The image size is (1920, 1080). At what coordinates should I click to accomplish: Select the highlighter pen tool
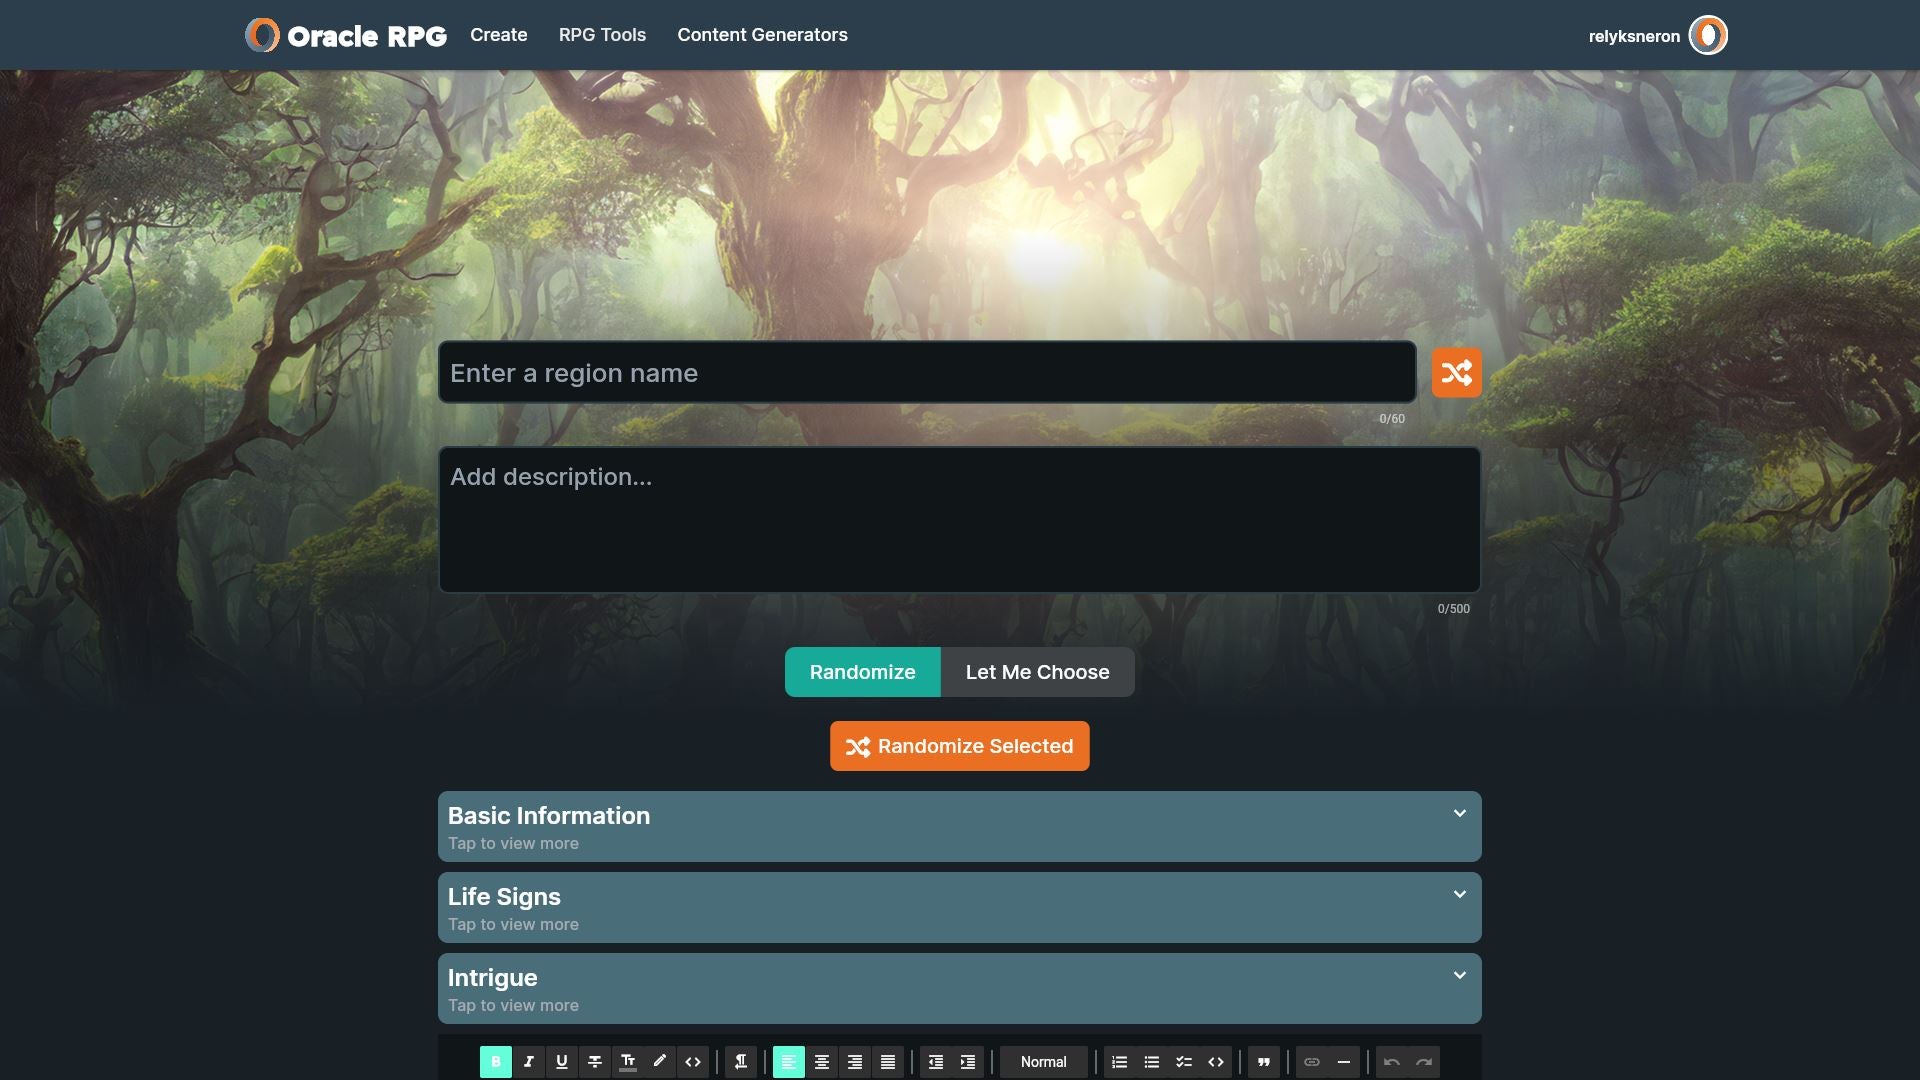(660, 1062)
